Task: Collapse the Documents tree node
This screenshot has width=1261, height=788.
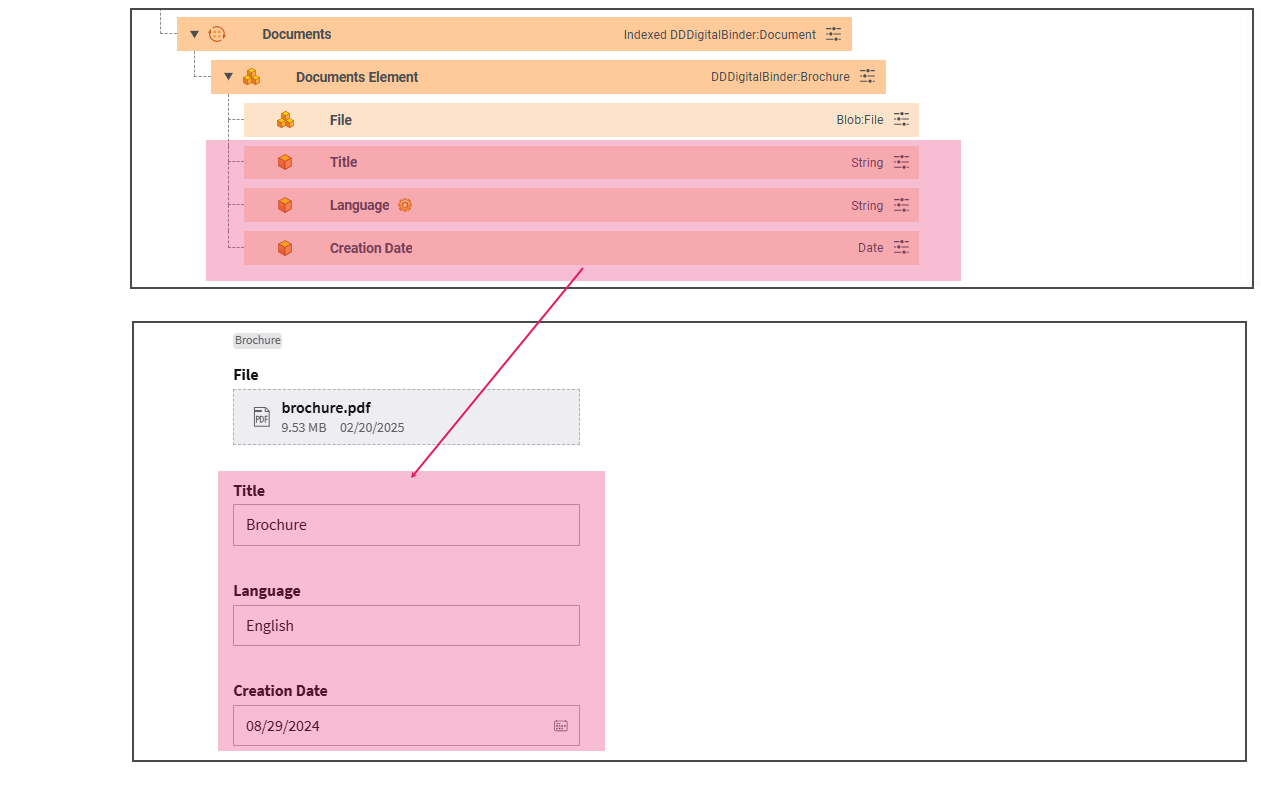Action: point(194,34)
